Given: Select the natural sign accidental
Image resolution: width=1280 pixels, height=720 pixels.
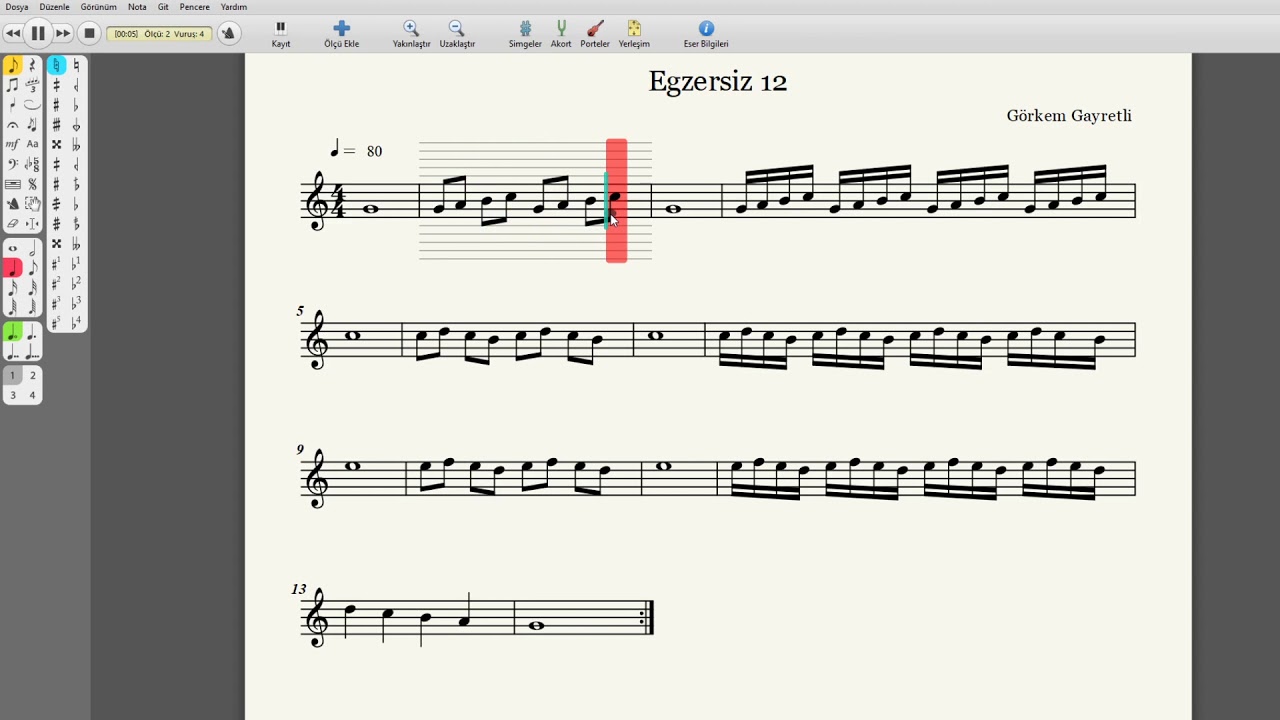Looking at the screenshot, I should tap(76, 66).
